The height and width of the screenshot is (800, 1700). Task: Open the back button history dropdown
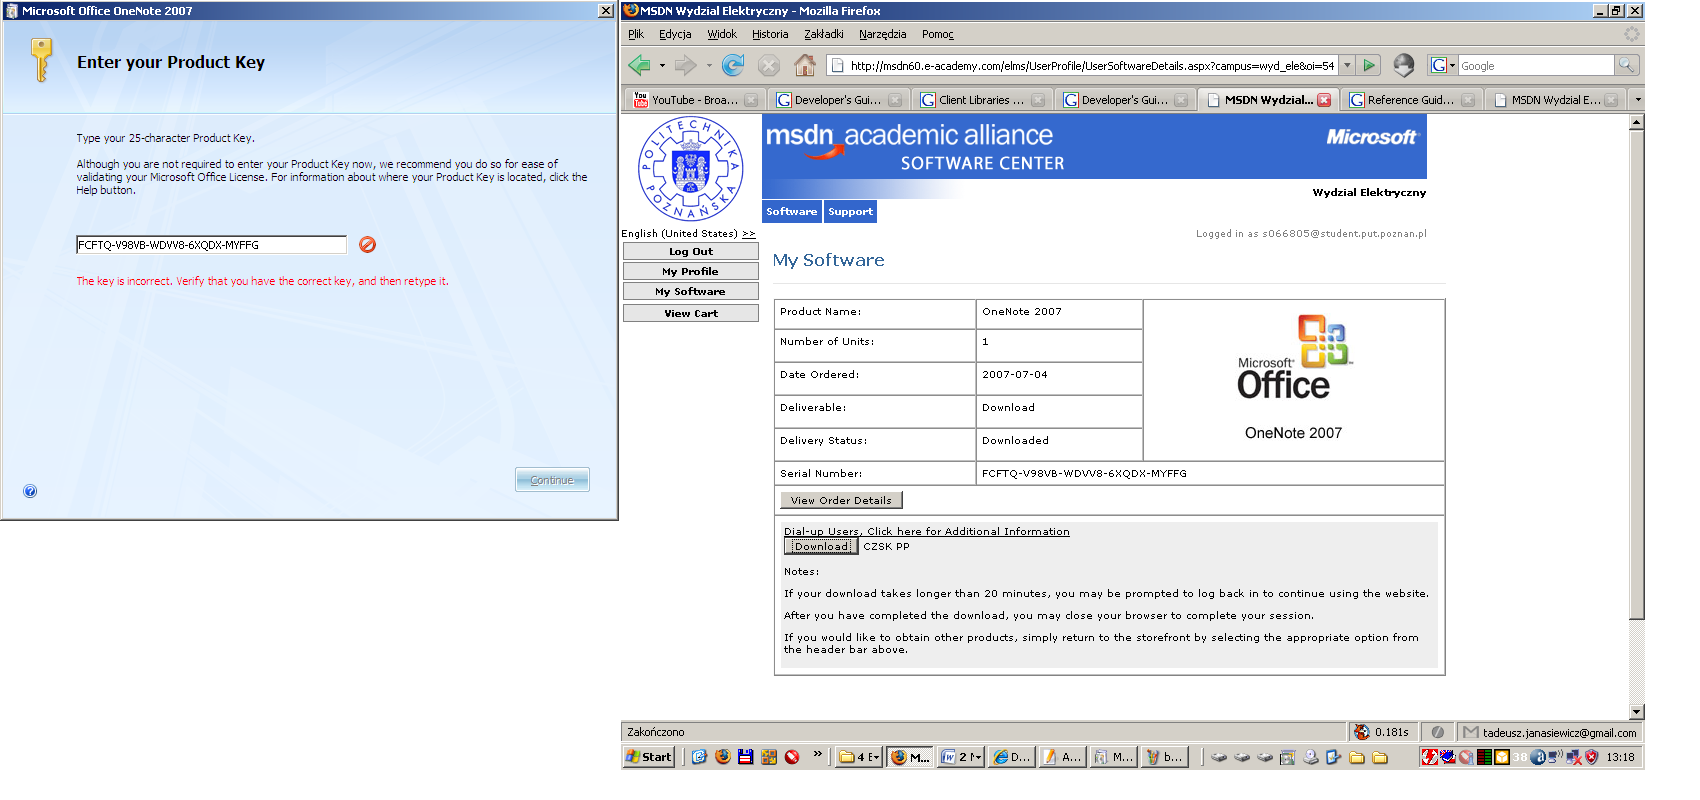[662, 66]
